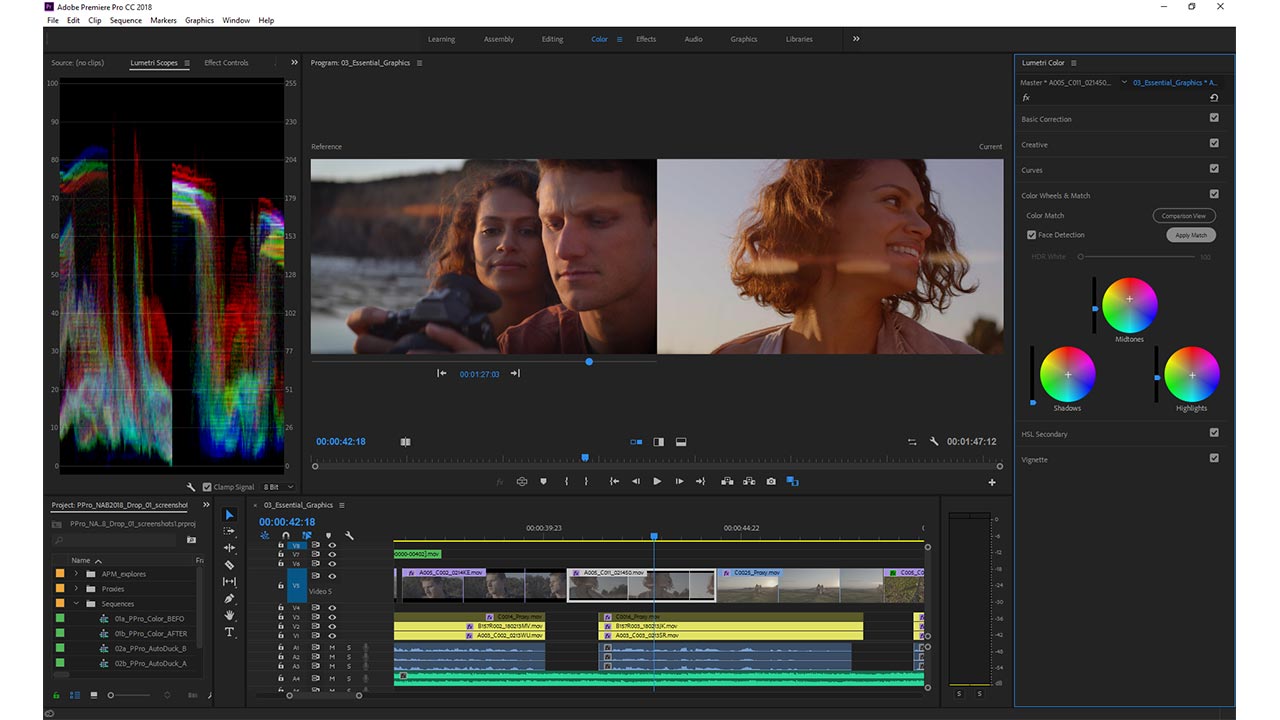
Task: Hide track V4 using its eye icon
Action: pyautogui.click(x=331, y=608)
